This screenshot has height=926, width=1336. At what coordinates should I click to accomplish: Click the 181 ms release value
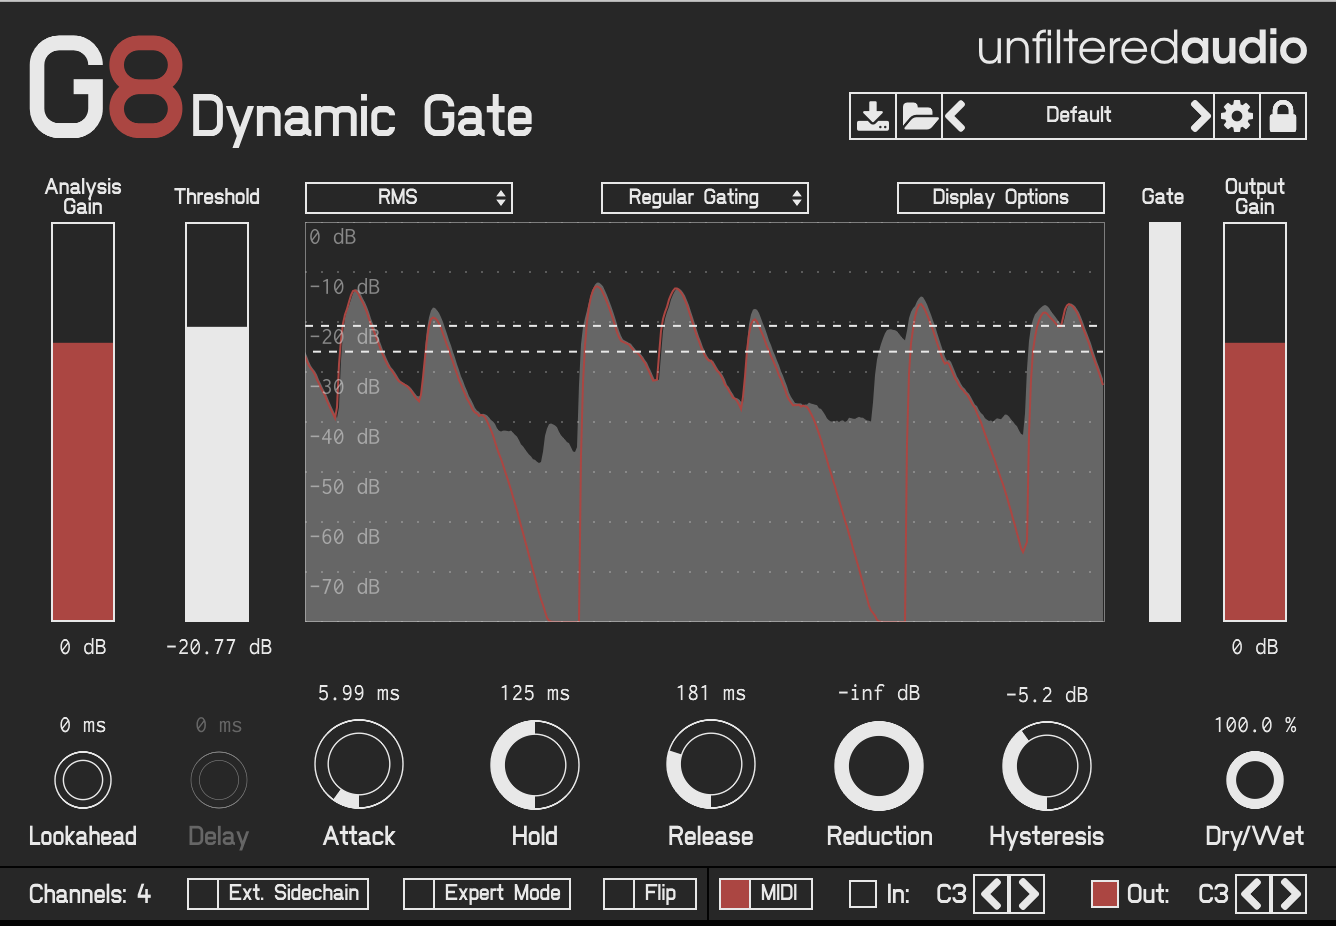[x=711, y=693]
